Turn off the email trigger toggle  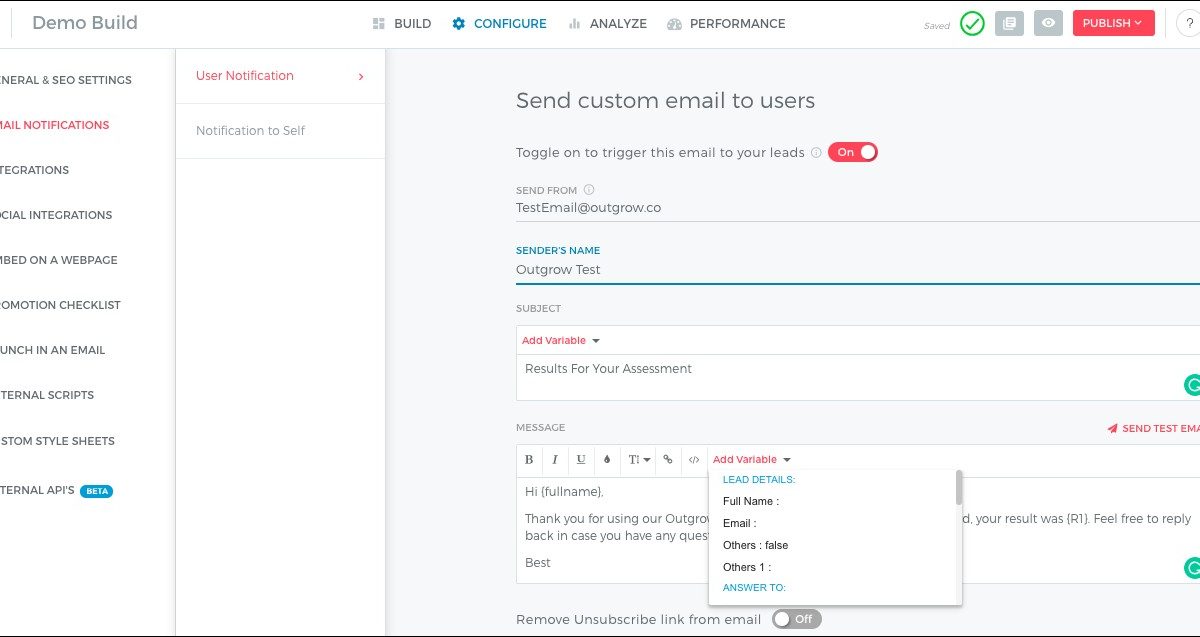[852, 152]
